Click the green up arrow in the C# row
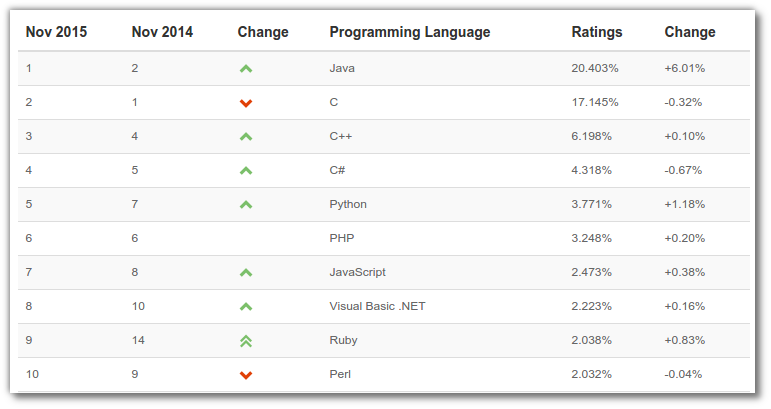771x409 pixels. coord(246,171)
